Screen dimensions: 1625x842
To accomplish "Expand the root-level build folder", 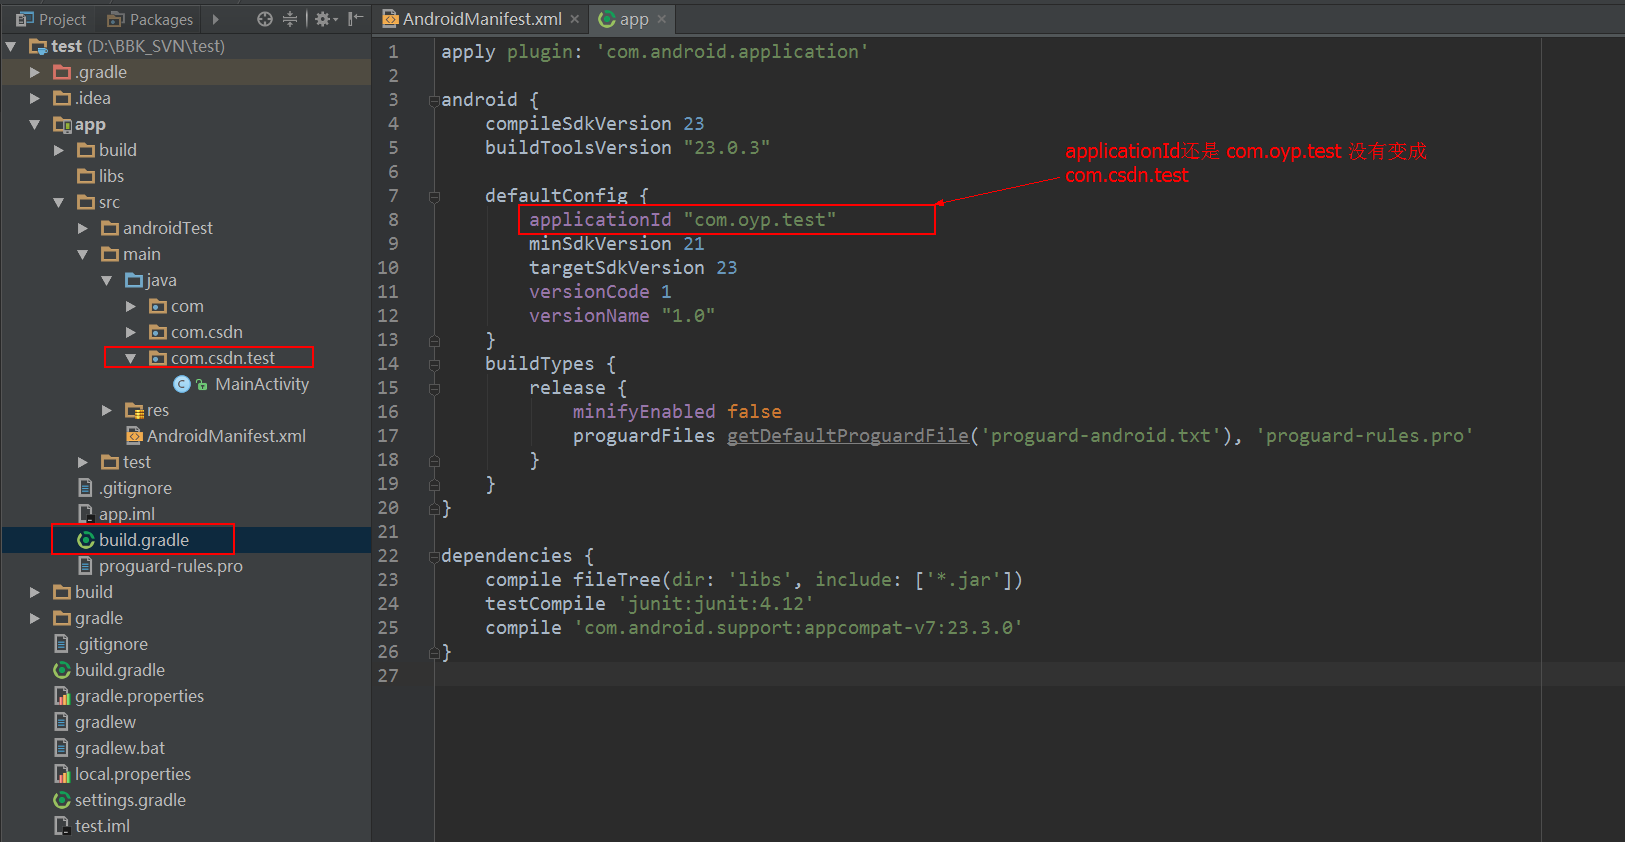I will click(35, 592).
